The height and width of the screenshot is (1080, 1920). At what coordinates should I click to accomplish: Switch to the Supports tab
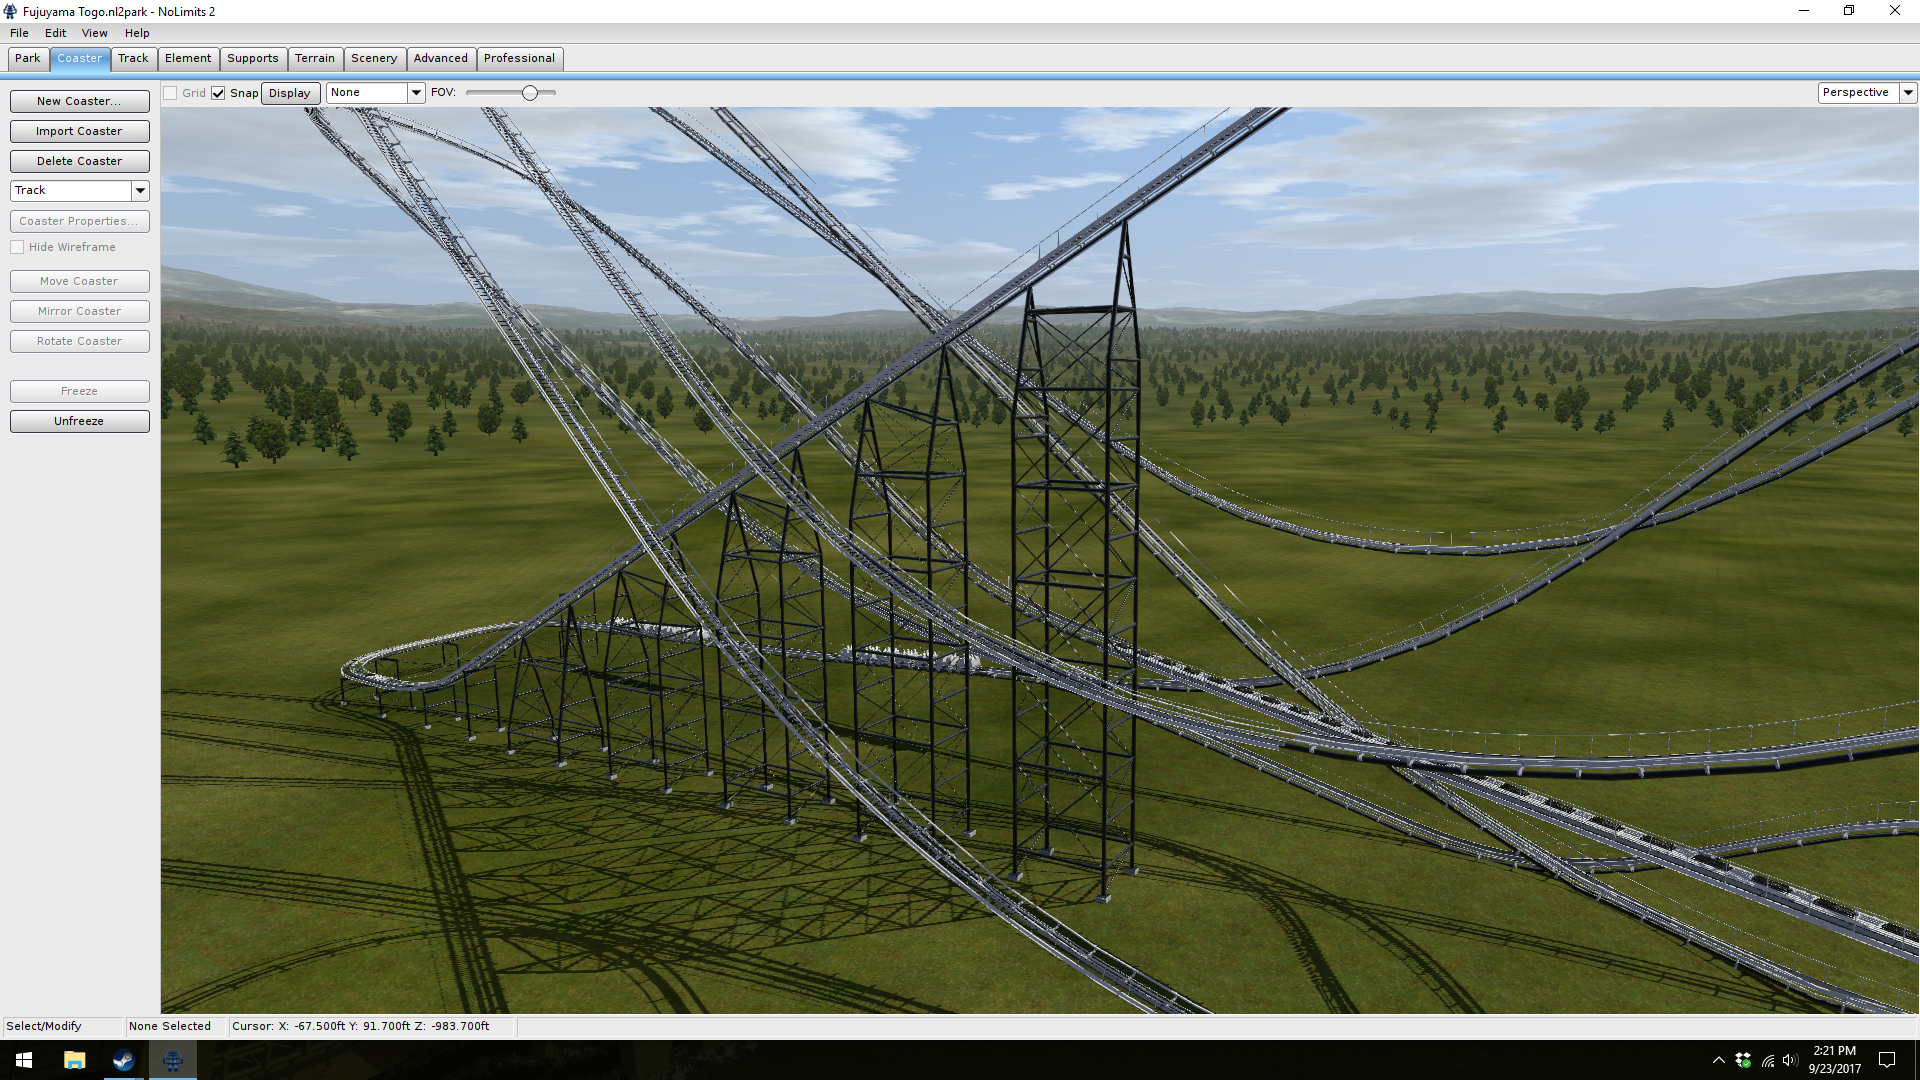coord(252,58)
